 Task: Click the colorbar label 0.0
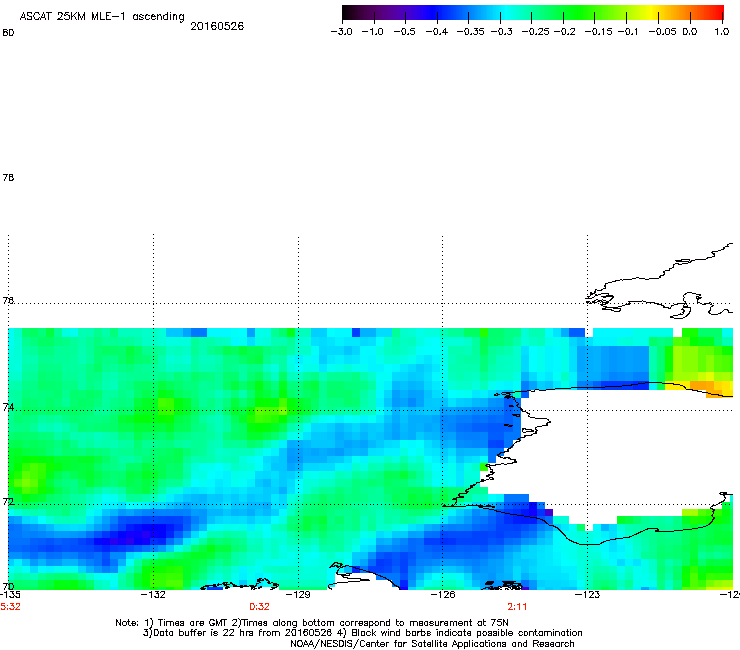[x=690, y=32]
